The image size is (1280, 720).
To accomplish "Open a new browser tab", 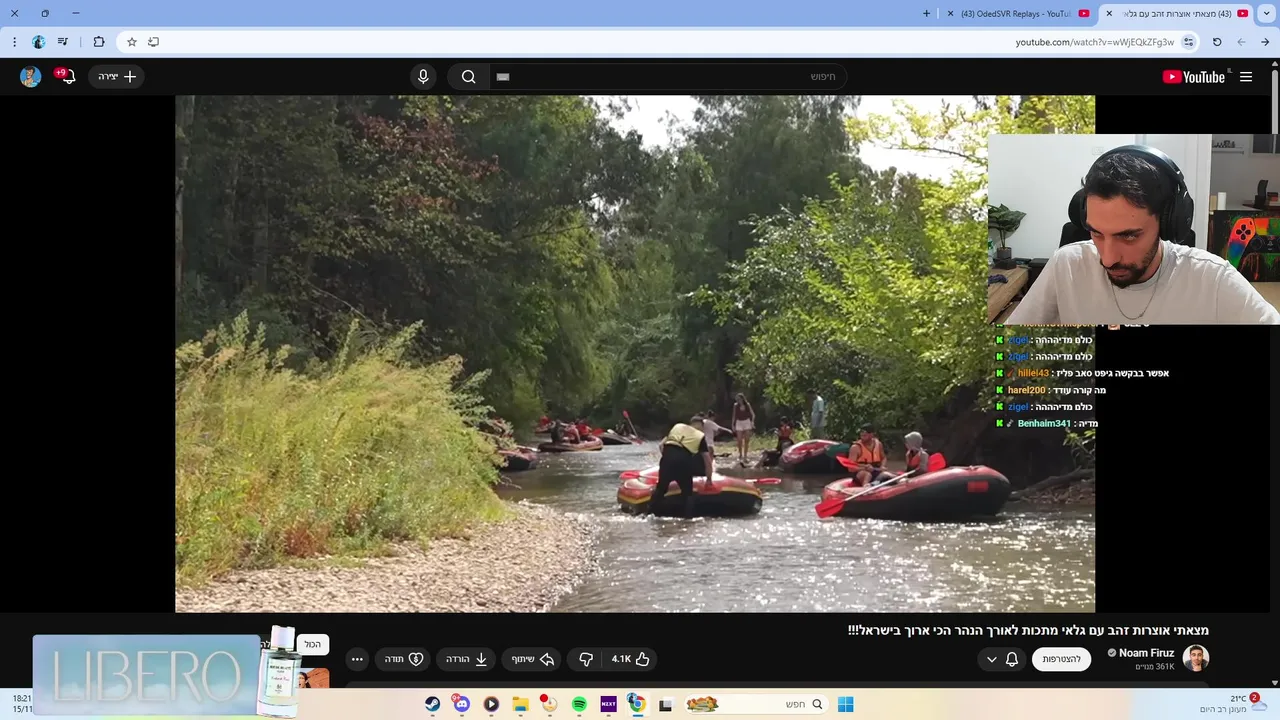I will [x=926, y=14].
